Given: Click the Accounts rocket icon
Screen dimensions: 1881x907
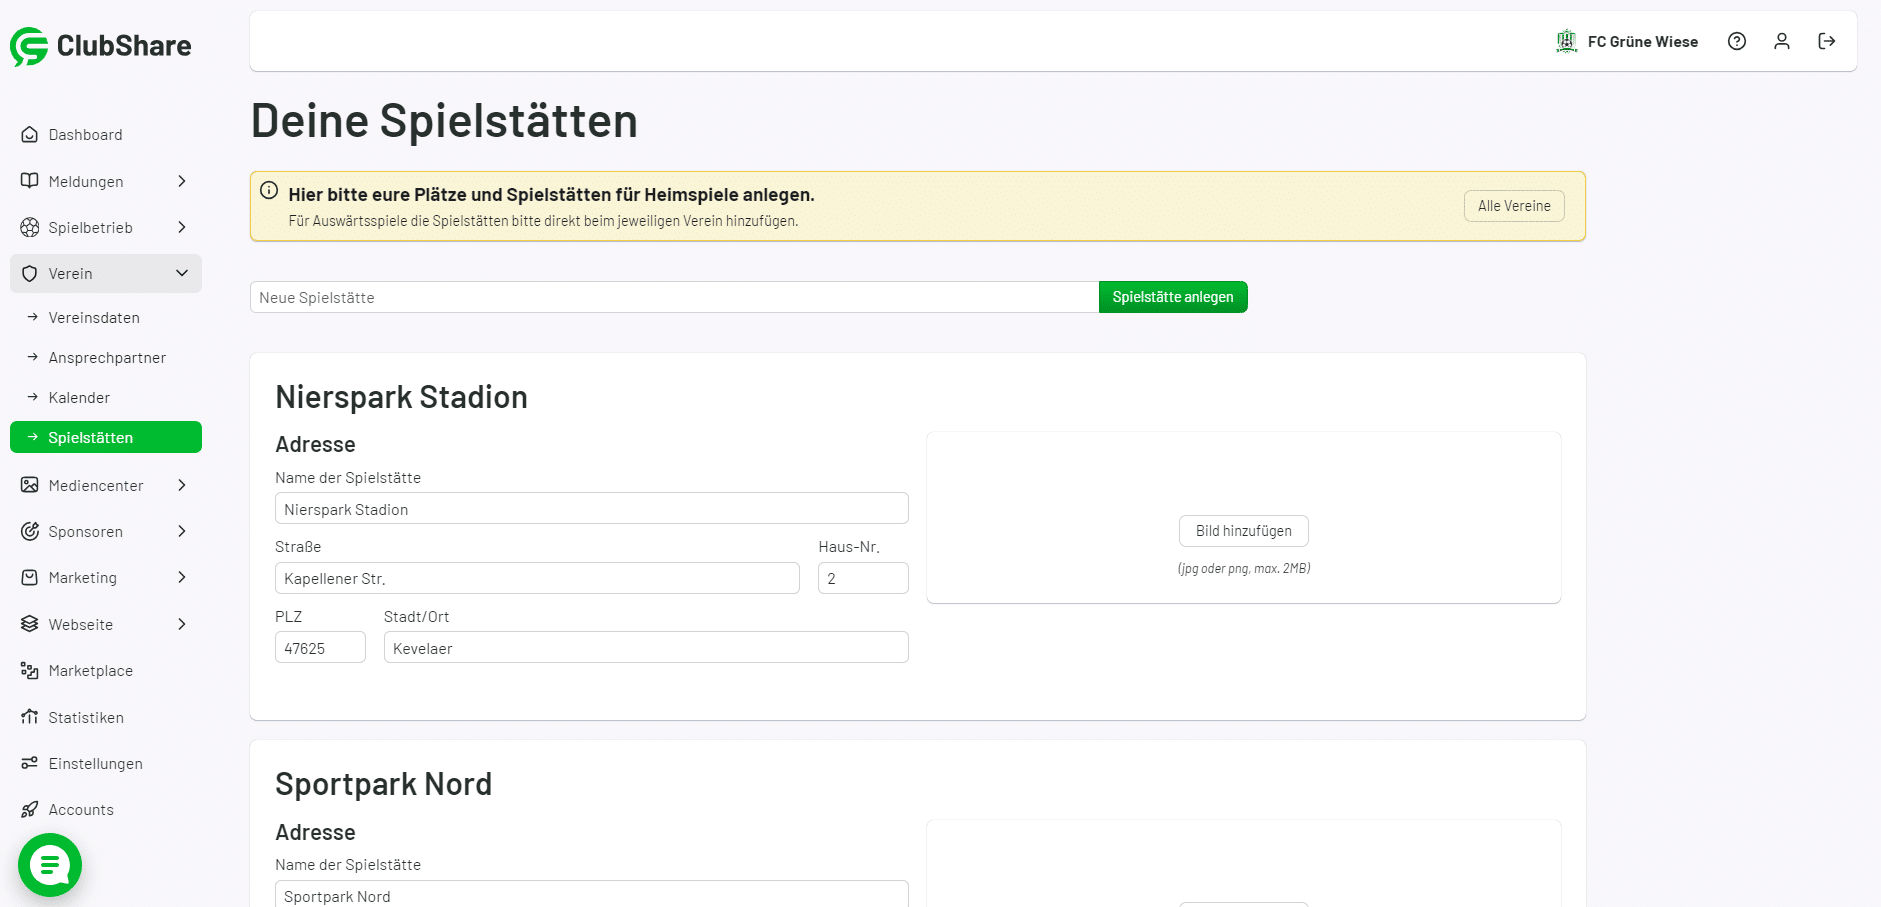Looking at the screenshot, I should [x=30, y=809].
